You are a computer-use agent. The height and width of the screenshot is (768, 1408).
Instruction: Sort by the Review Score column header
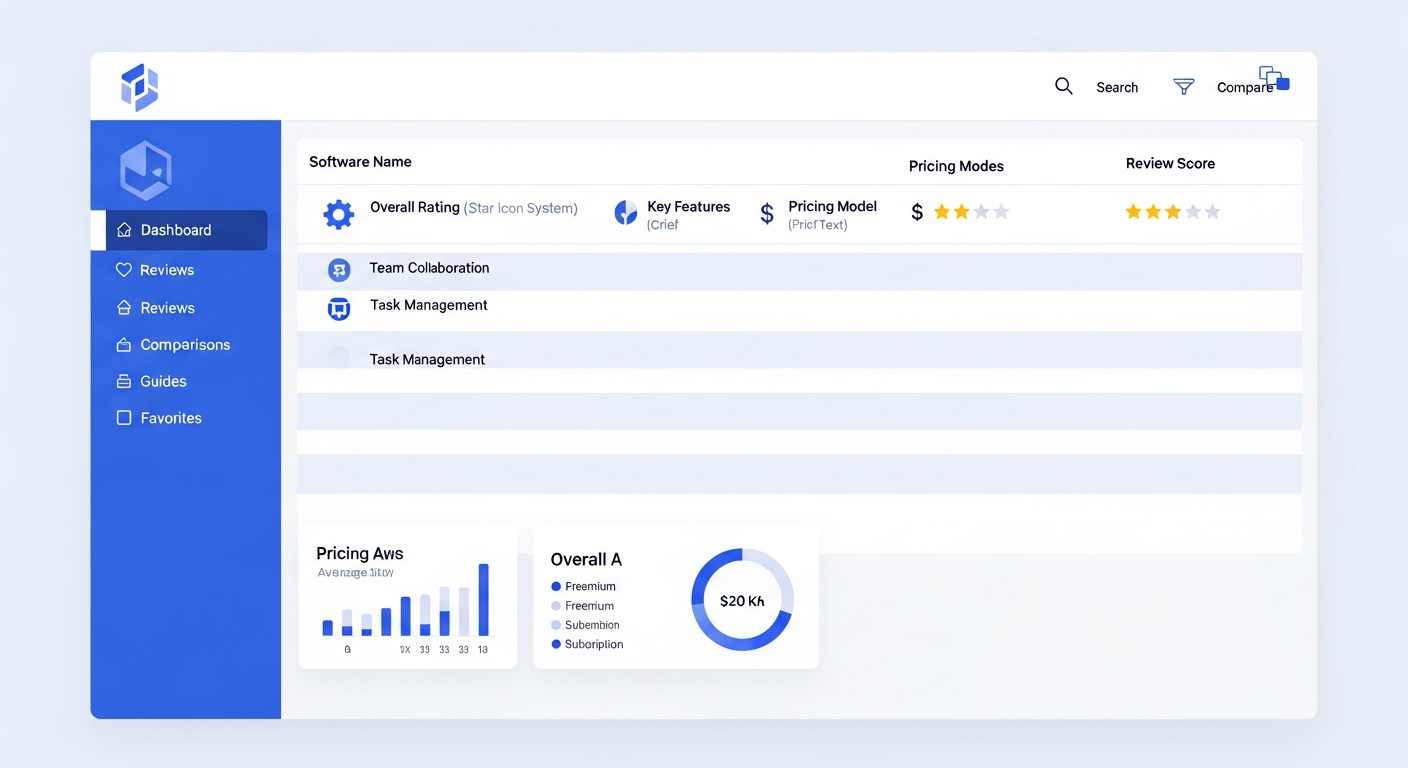pyautogui.click(x=1170, y=164)
